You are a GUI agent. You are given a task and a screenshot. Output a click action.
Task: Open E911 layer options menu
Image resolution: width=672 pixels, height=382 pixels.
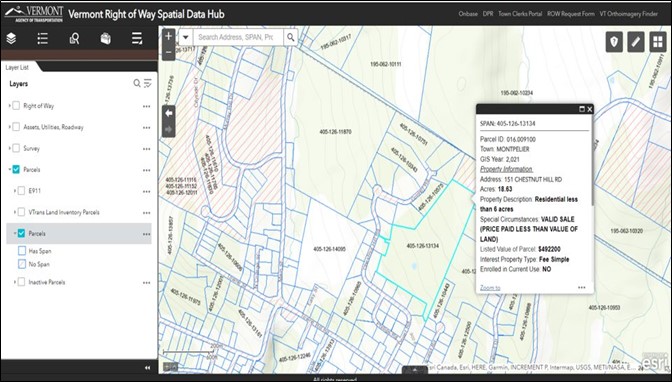pos(147,192)
